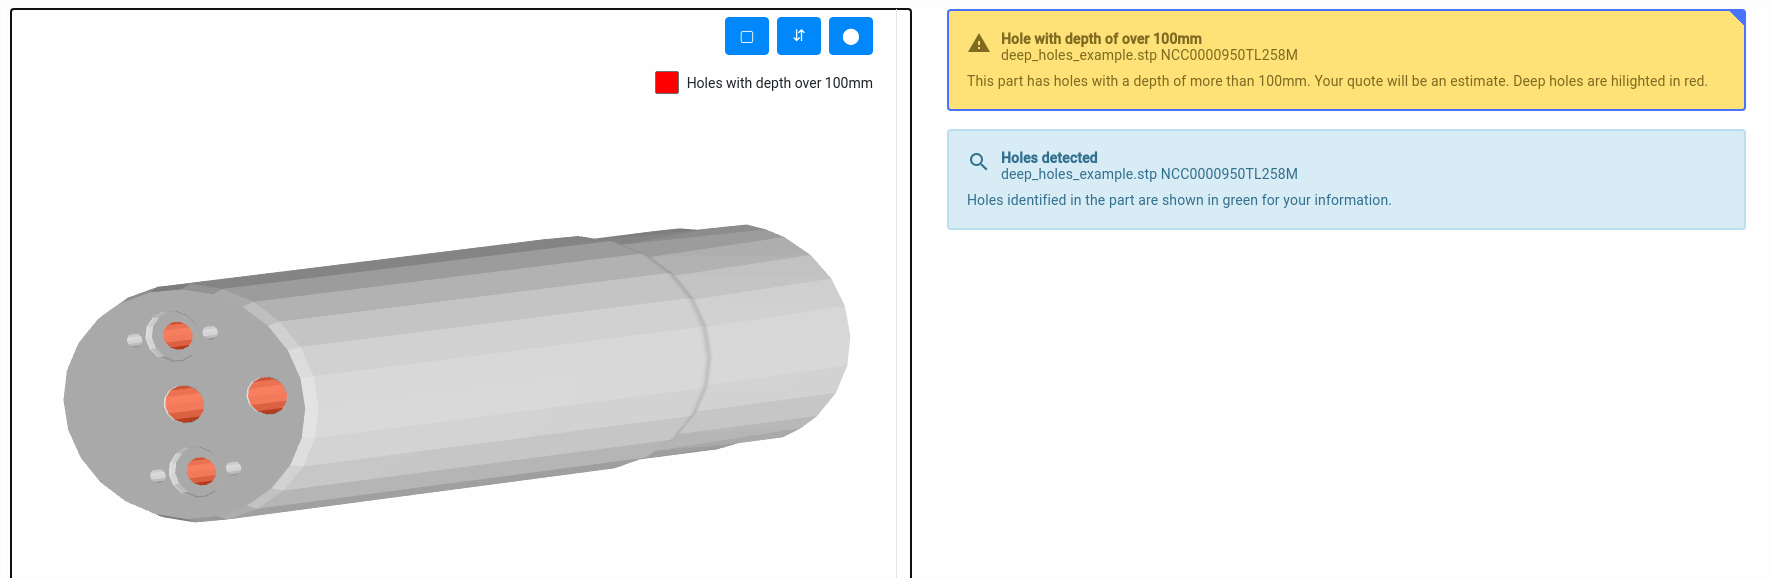Click the solid white circle button
Image resolution: width=1771 pixels, height=578 pixels.
point(850,36)
